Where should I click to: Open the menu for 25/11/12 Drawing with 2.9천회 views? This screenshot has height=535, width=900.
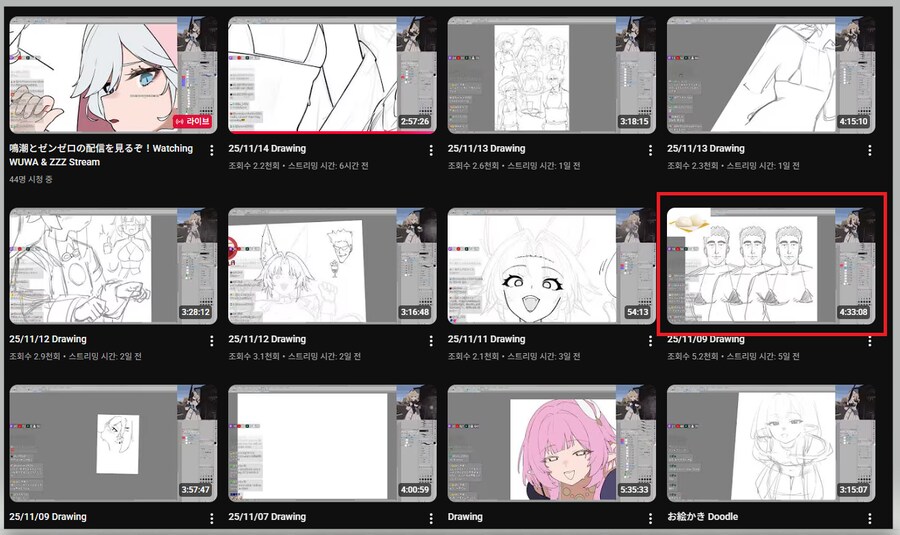[x=212, y=341]
